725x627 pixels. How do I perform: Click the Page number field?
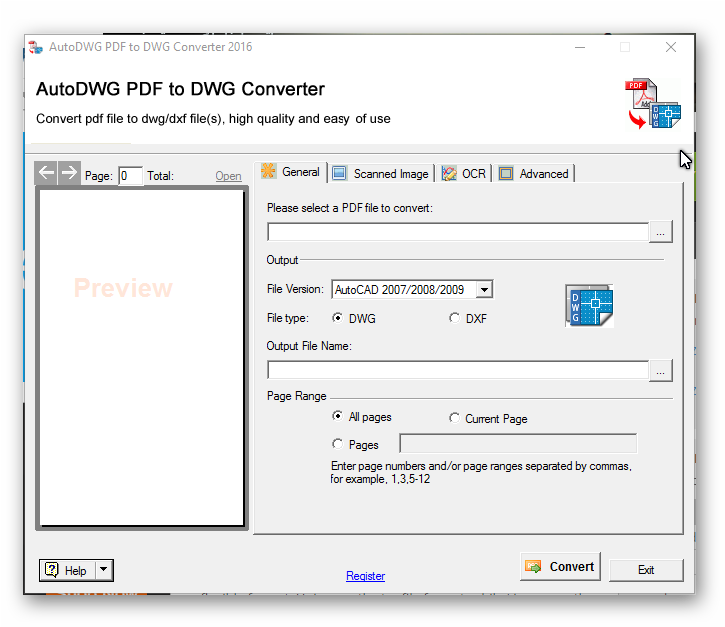point(130,176)
